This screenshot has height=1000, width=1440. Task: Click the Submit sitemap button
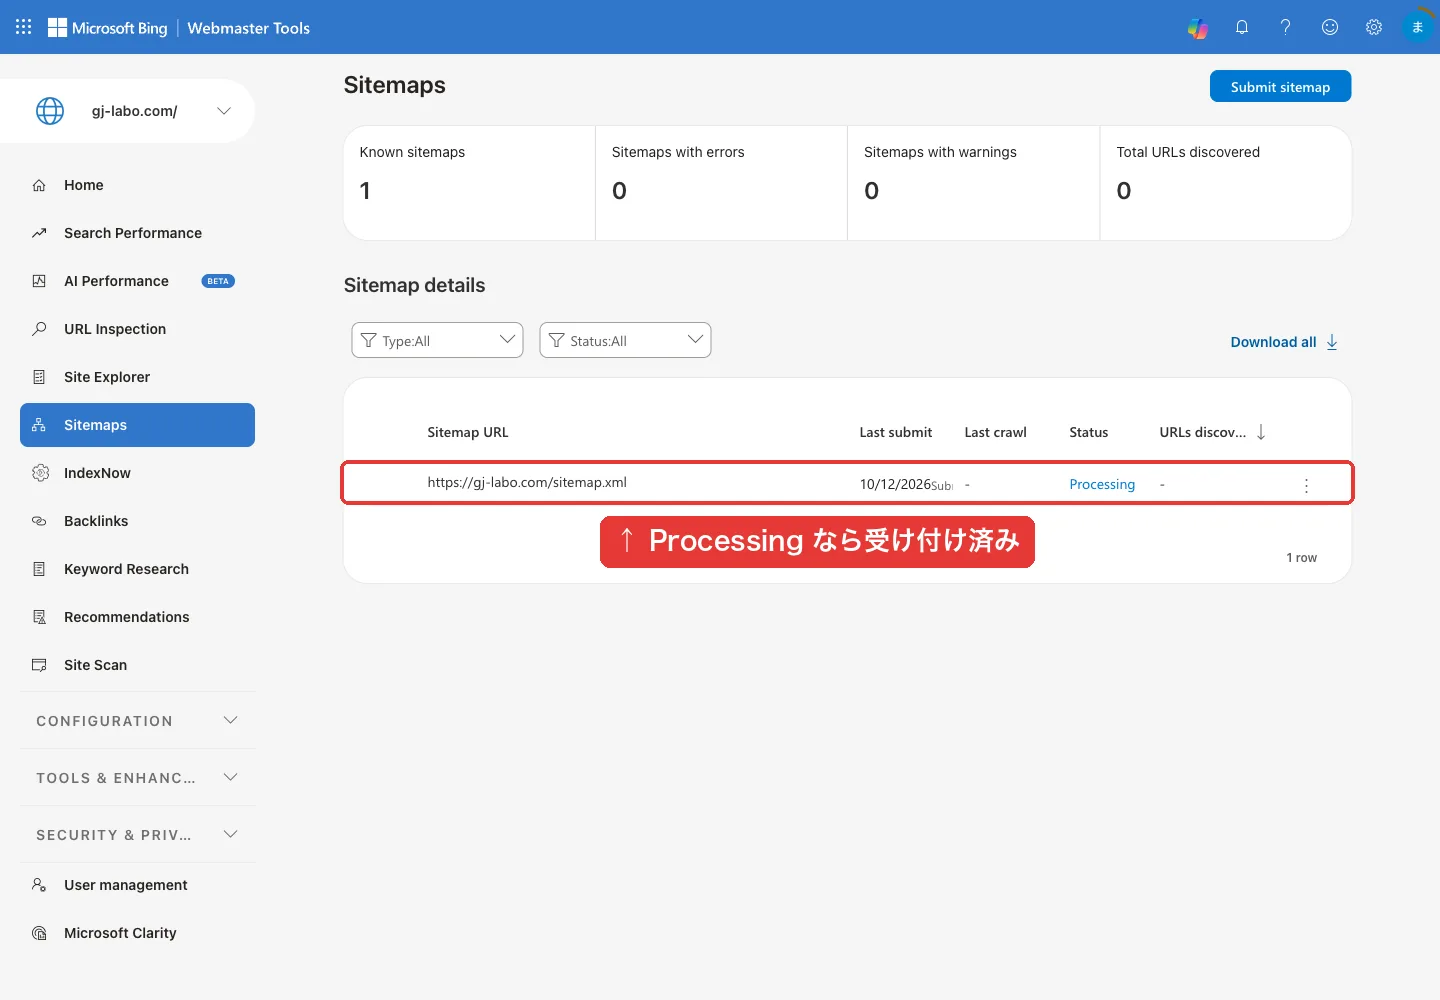point(1280,86)
